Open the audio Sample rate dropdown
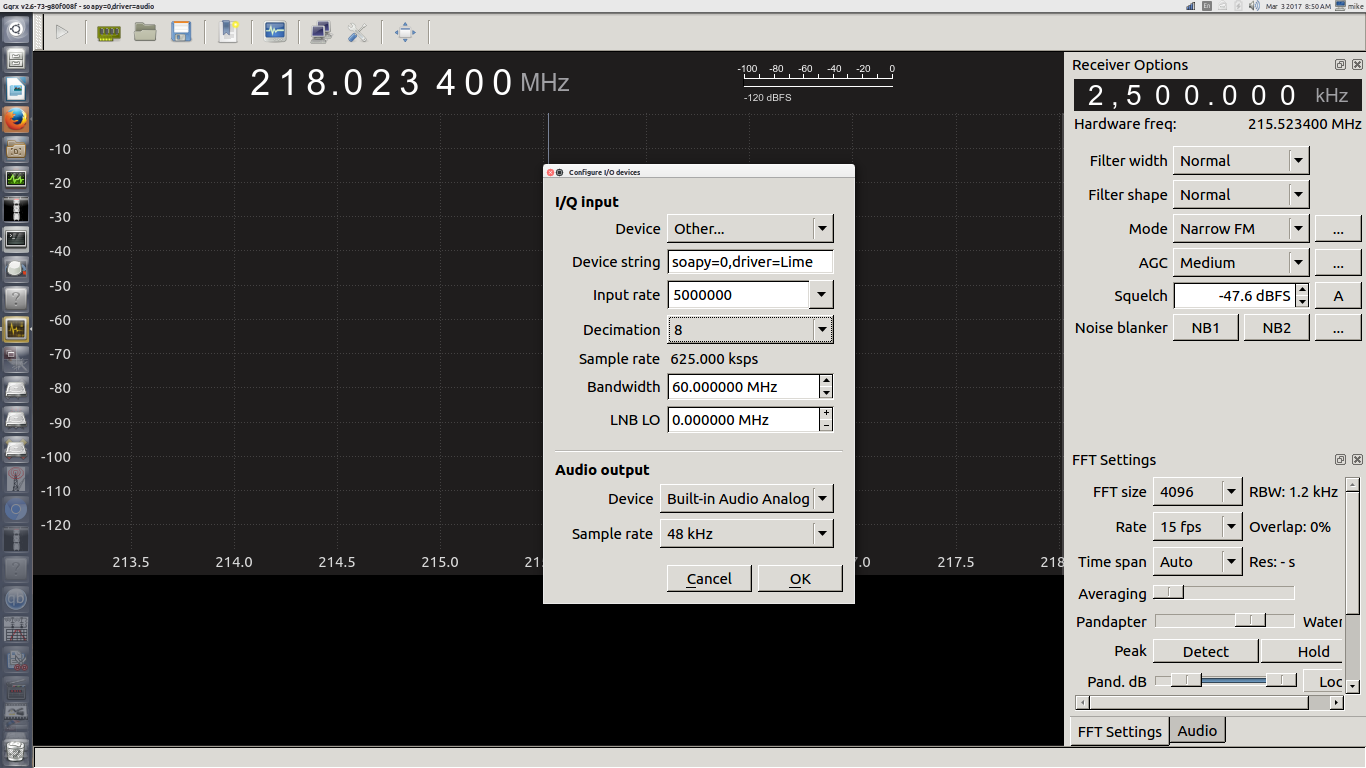This screenshot has height=768, width=1366. 747,533
